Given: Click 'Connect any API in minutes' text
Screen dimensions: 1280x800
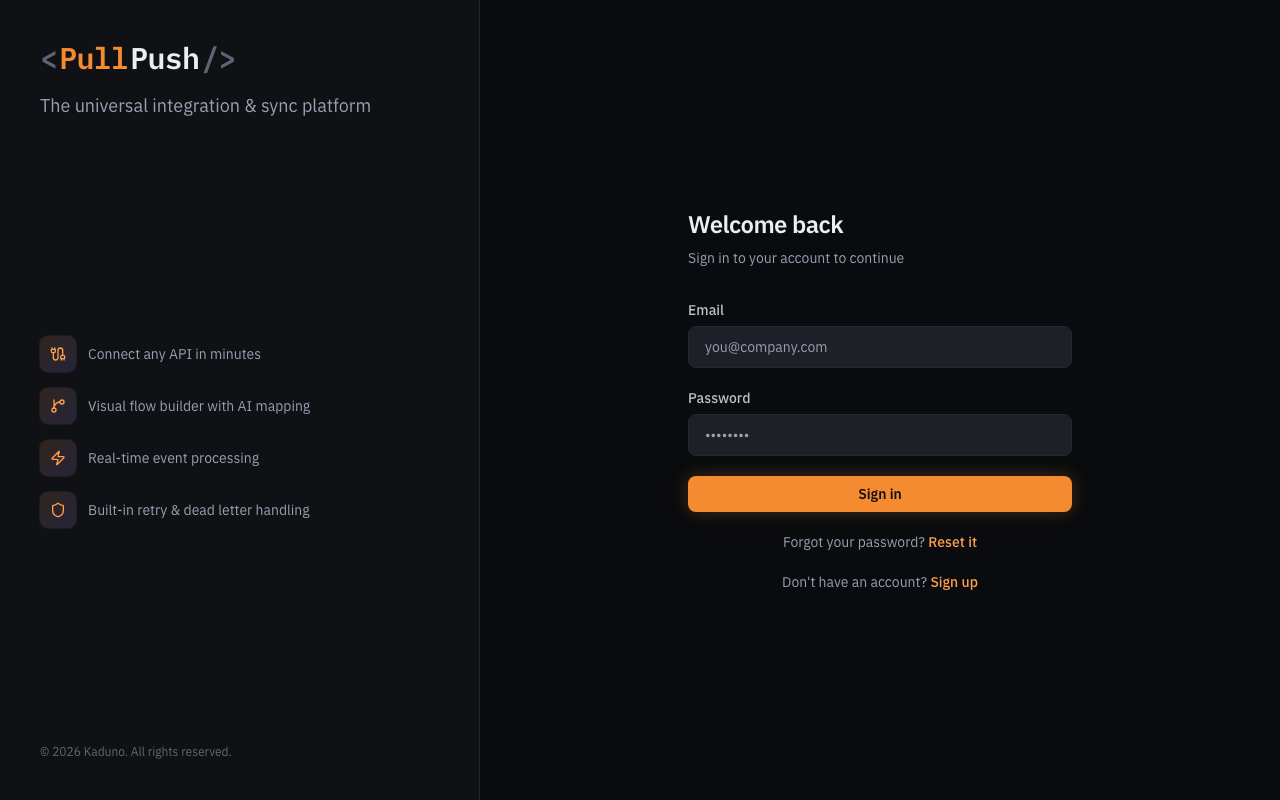Looking at the screenshot, I should 174,354.
